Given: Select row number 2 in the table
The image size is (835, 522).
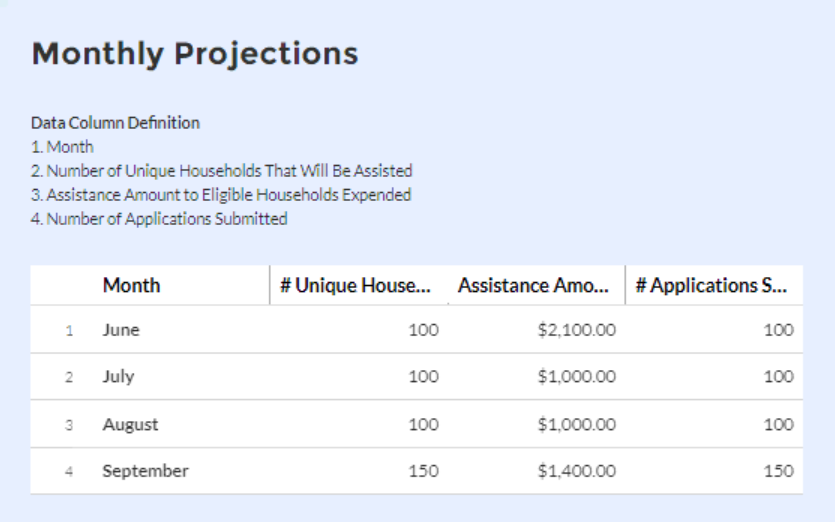Looking at the screenshot, I should pos(69,378).
